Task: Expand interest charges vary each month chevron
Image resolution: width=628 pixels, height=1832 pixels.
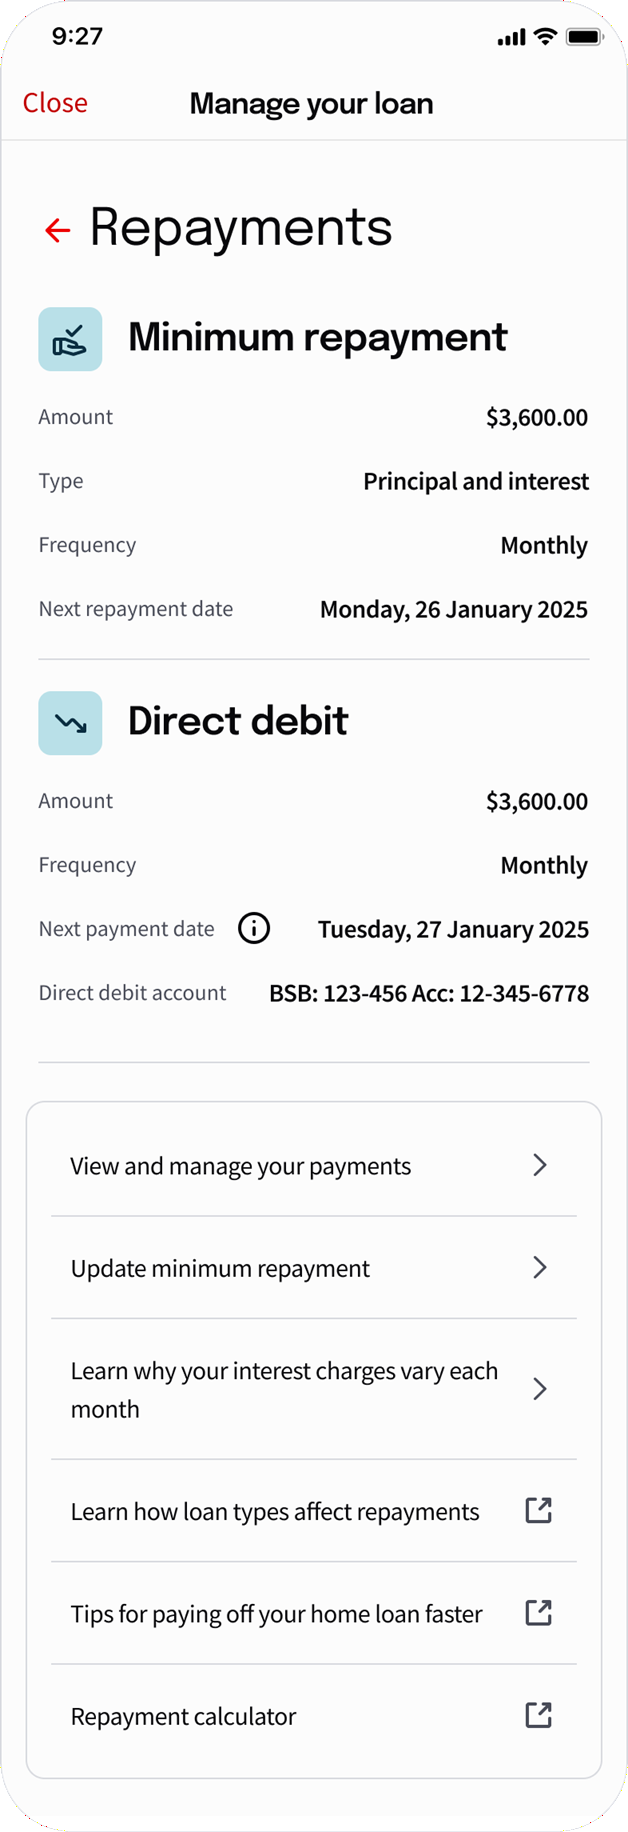Action: [540, 1389]
